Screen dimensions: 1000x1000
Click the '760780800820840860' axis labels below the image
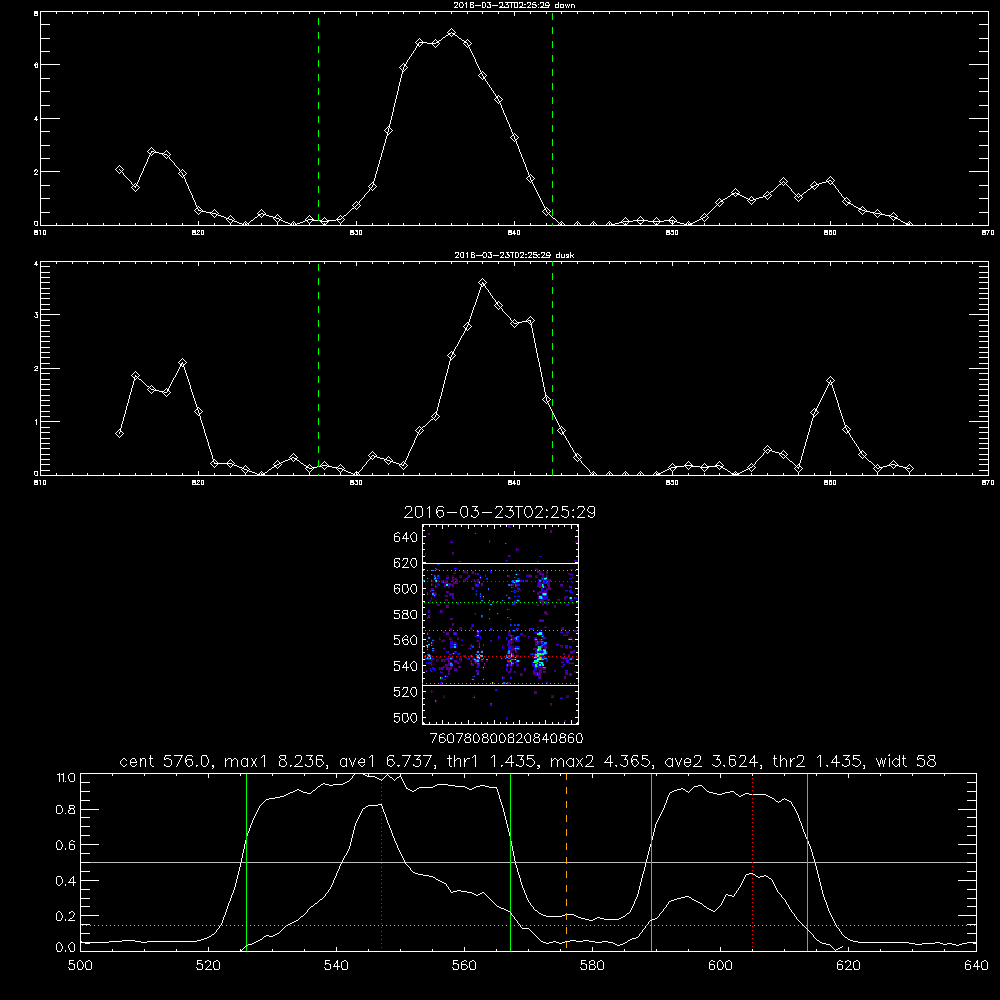click(x=506, y=739)
